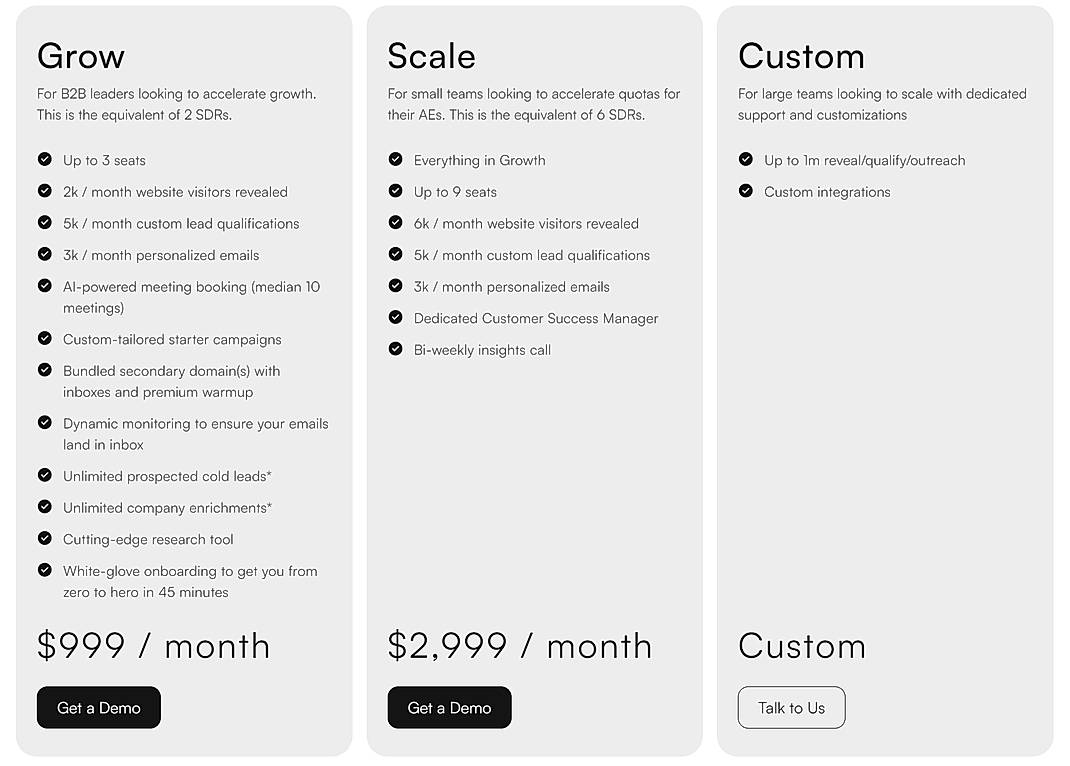Select the 'Scale' plan heading
This screenshot has height=766, width=1070.
click(432, 56)
